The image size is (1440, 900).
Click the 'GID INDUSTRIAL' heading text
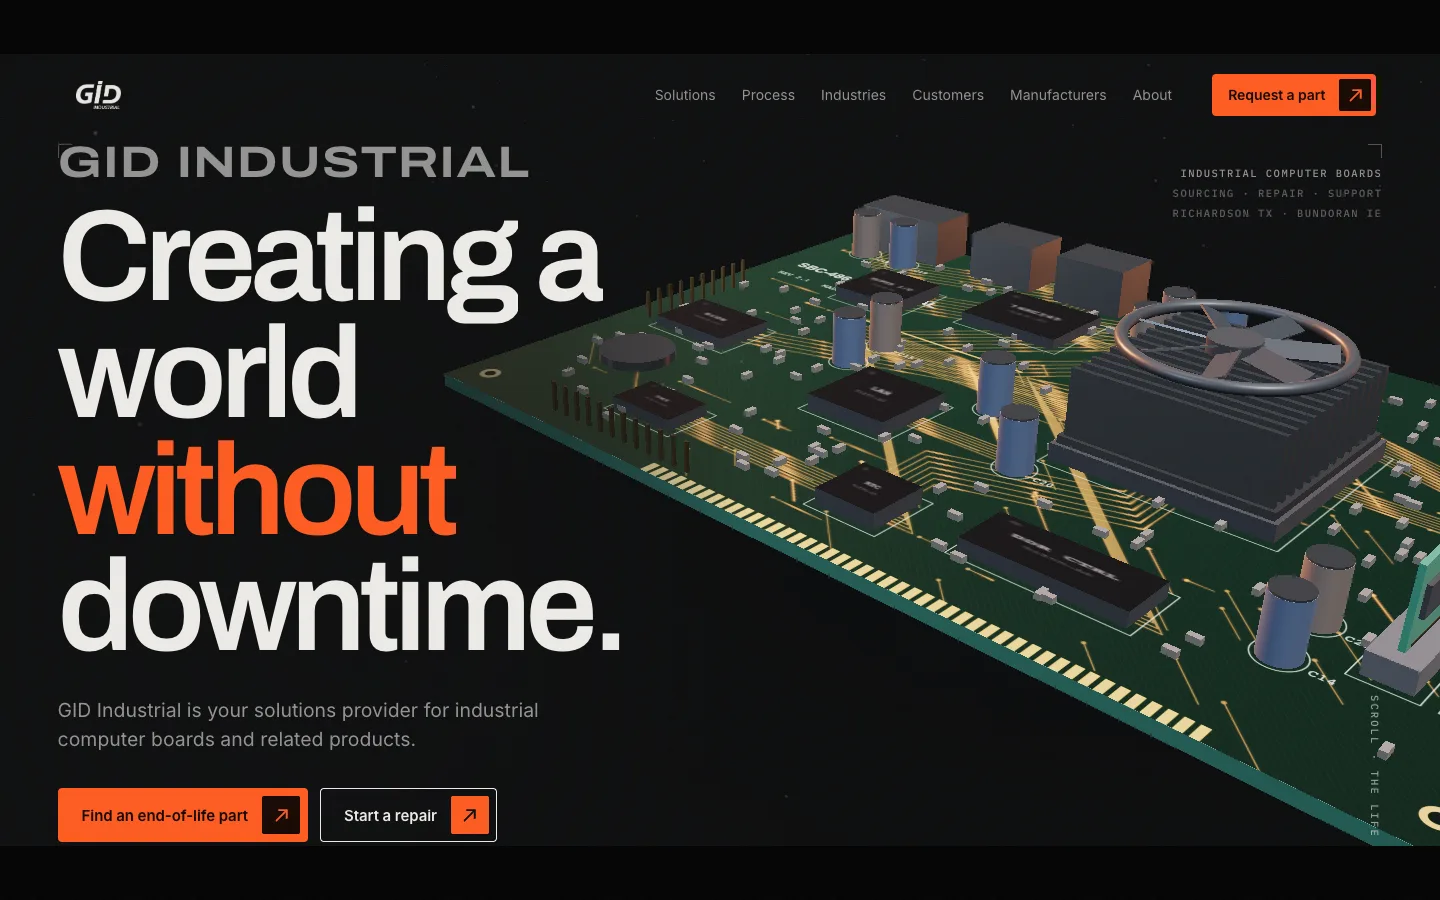294,162
